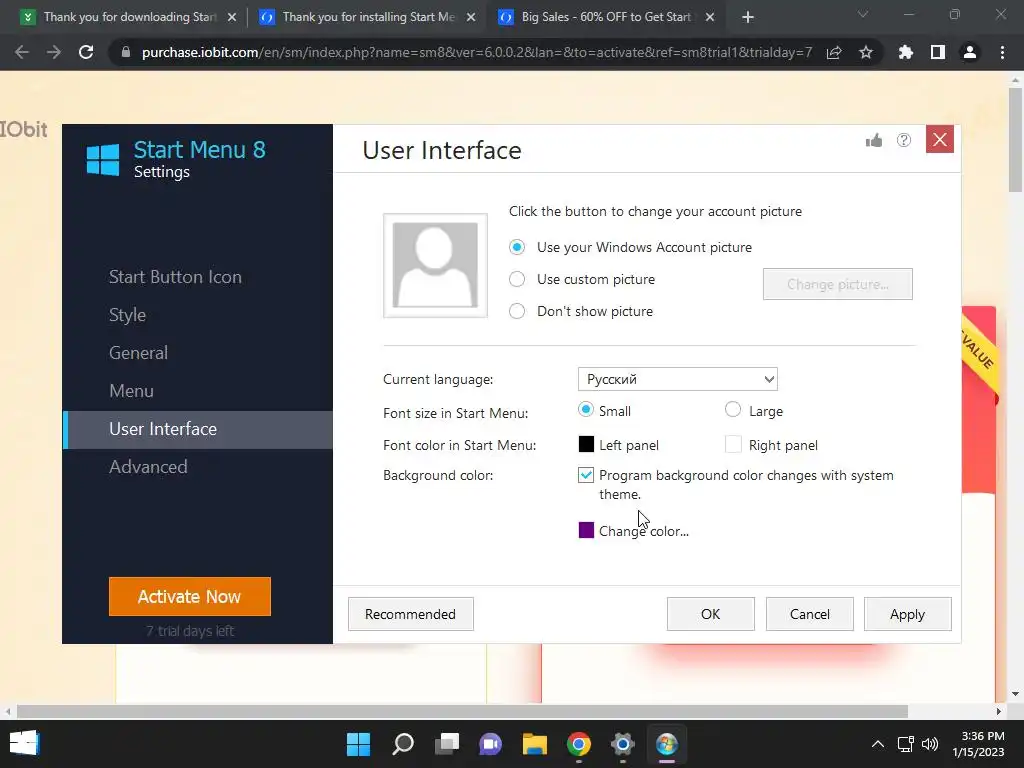Open Chrome three-dot menu
1024x768 pixels.
(x=1002, y=52)
